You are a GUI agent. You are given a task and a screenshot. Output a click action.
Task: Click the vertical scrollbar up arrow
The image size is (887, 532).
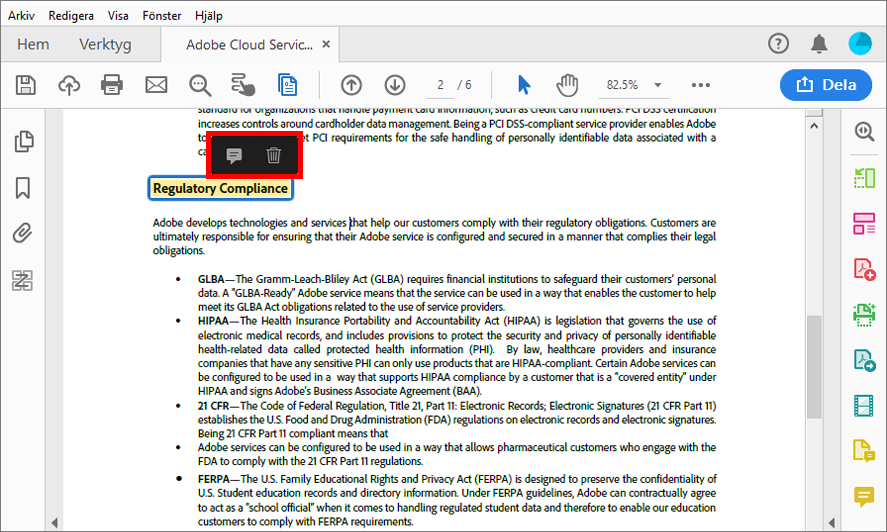(814, 126)
